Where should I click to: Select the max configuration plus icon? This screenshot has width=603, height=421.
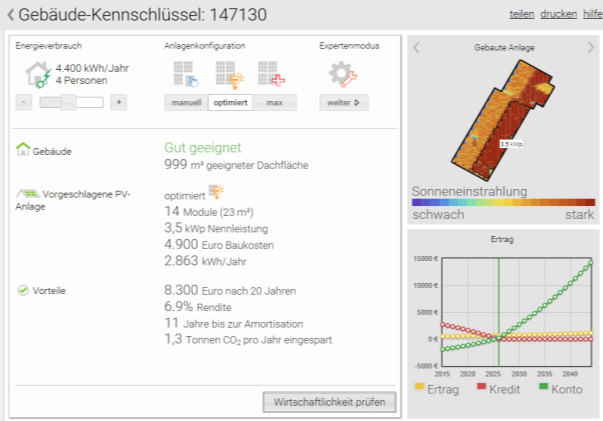pyautogui.click(x=271, y=74)
